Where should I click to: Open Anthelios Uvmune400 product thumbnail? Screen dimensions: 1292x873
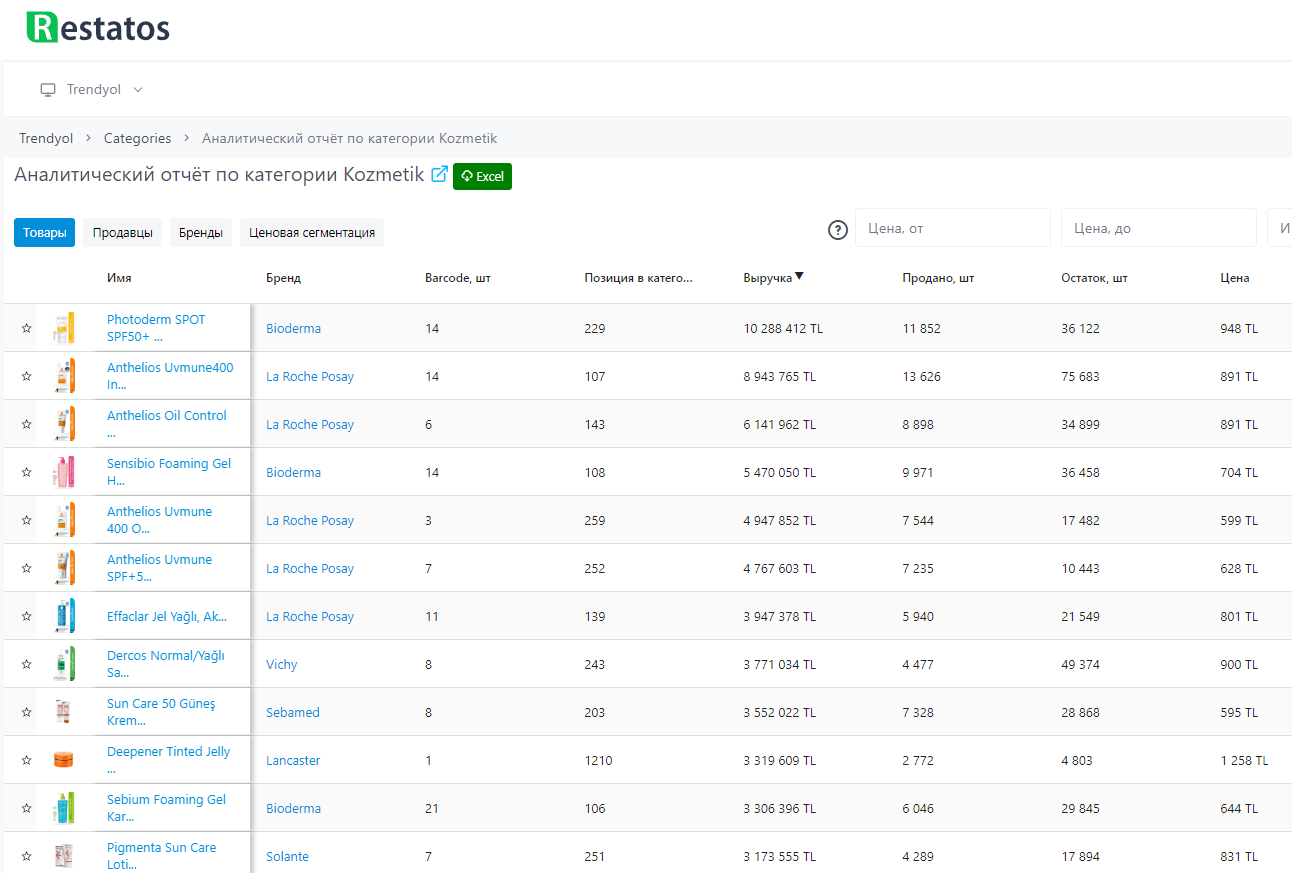(64, 376)
